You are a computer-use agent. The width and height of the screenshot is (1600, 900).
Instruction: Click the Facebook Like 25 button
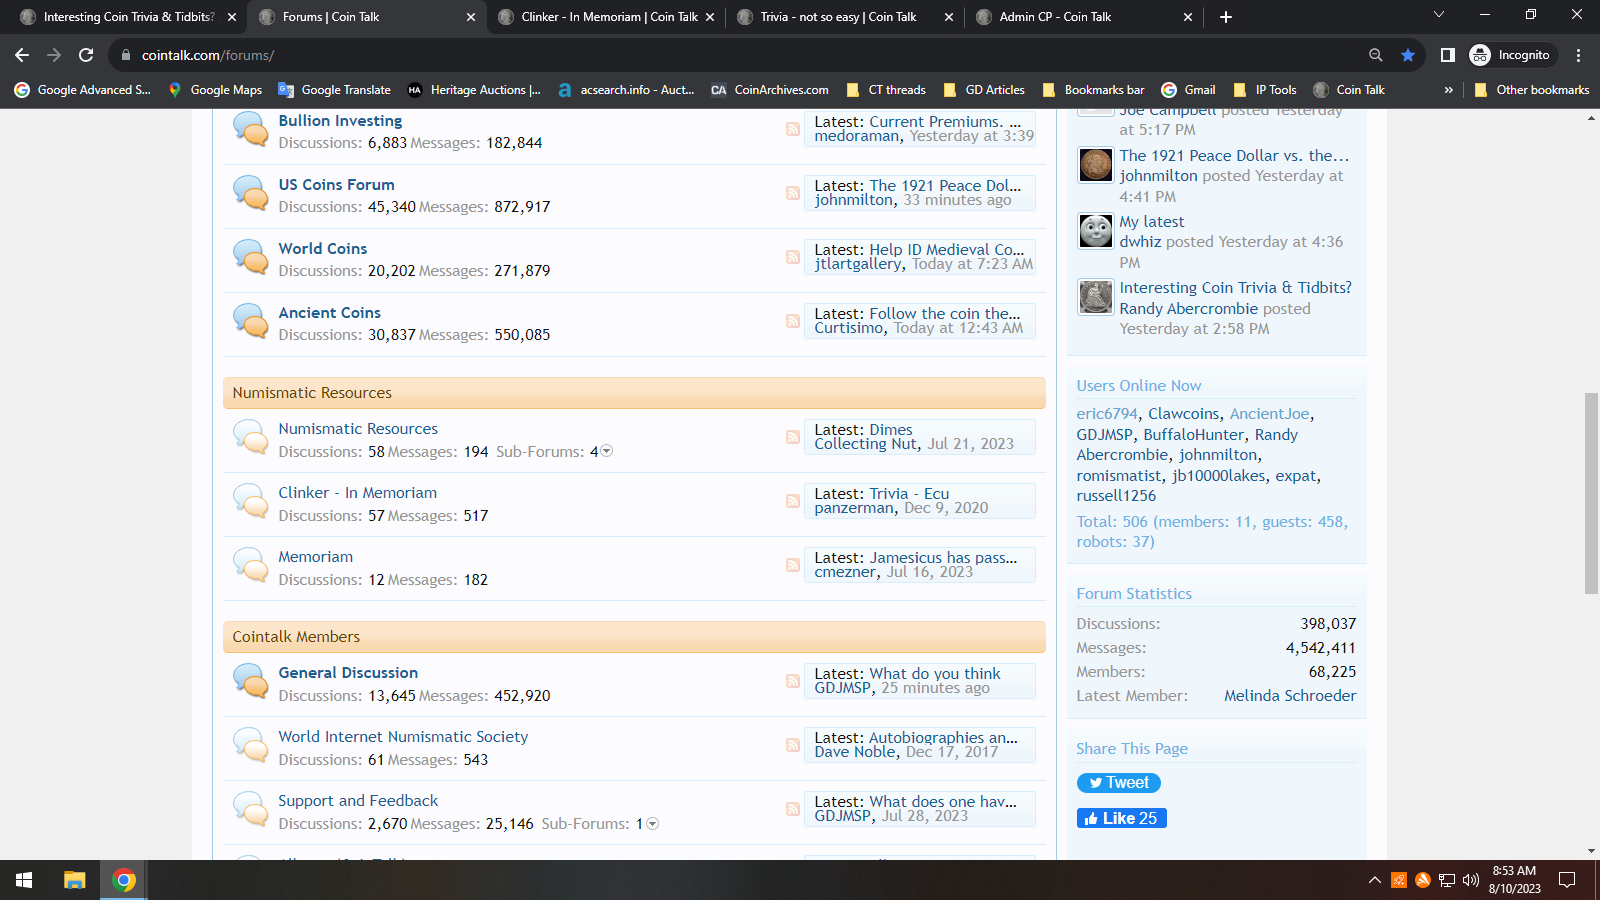coord(1121,818)
